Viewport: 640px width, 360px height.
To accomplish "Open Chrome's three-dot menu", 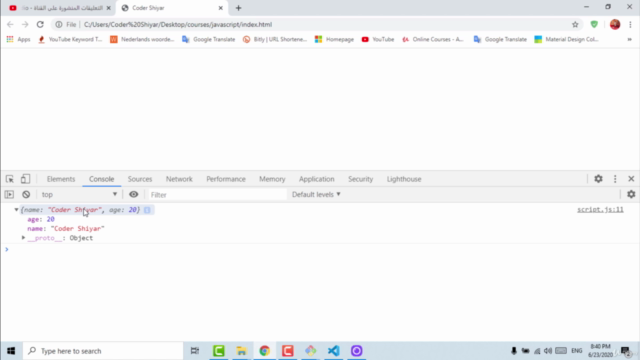I will (x=630, y=24).
